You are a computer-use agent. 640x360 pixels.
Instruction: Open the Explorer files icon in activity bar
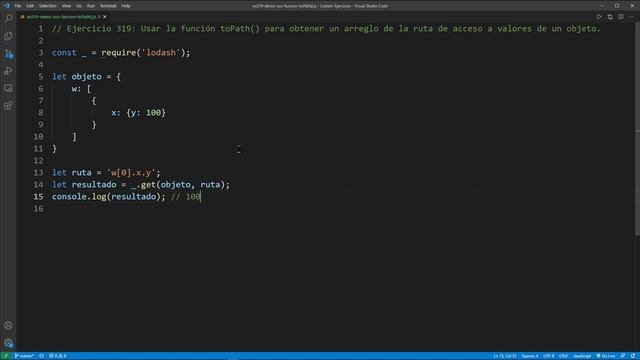(8, 36)
